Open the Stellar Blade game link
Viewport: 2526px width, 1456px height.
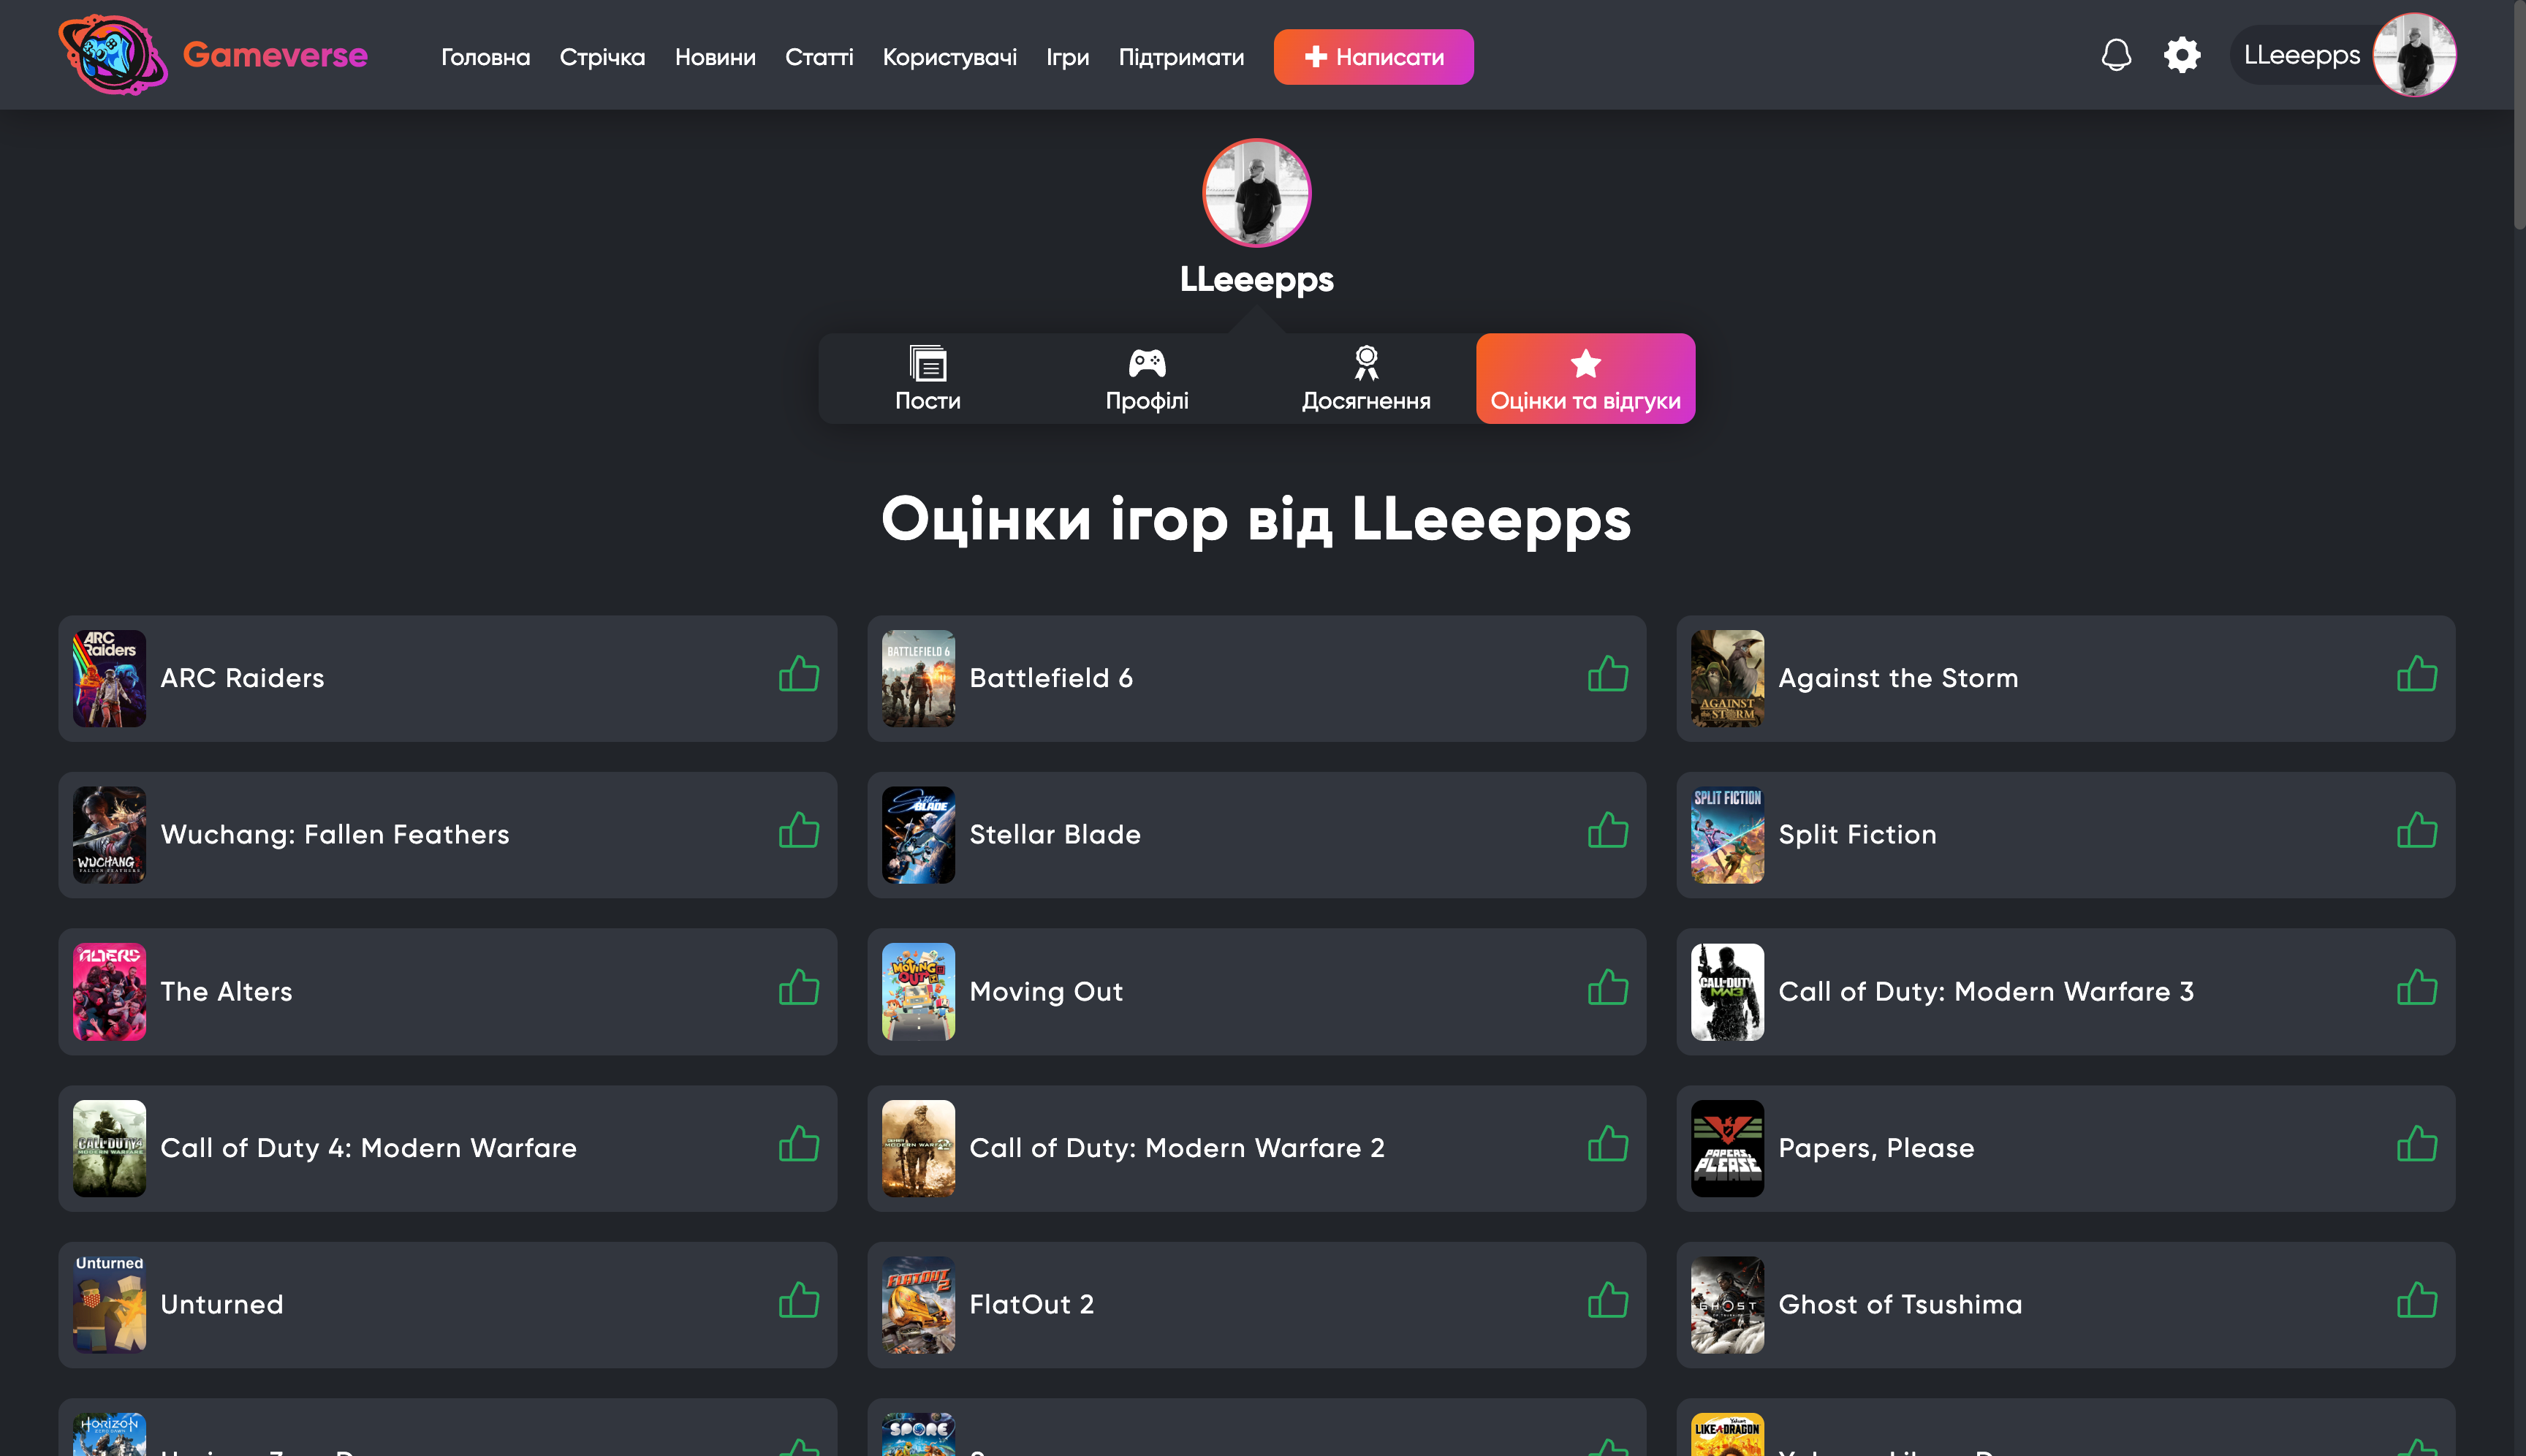[1055, 835]
